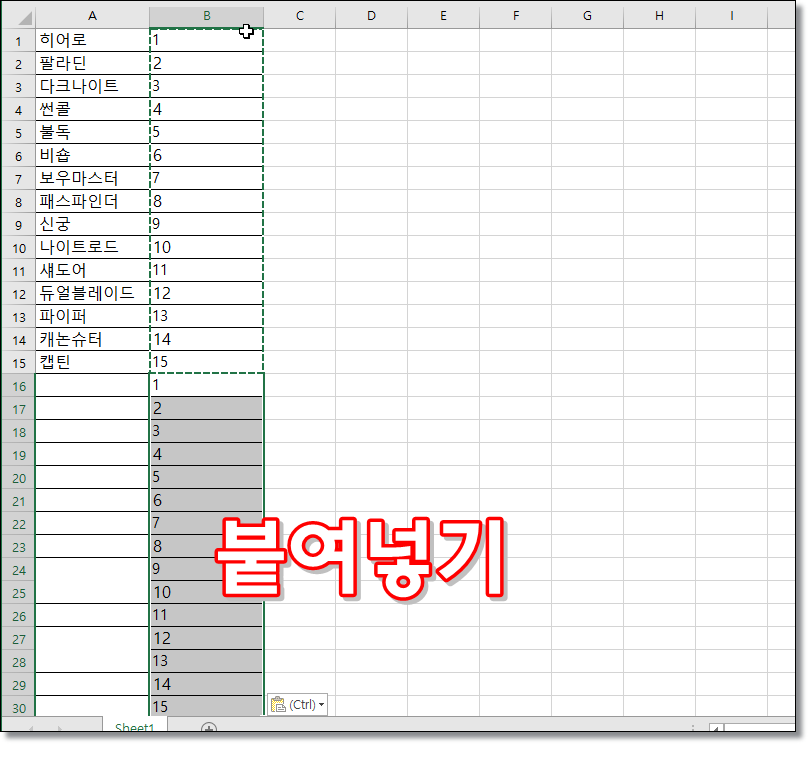Click cell containing 섀도어

tap(92, 270)
